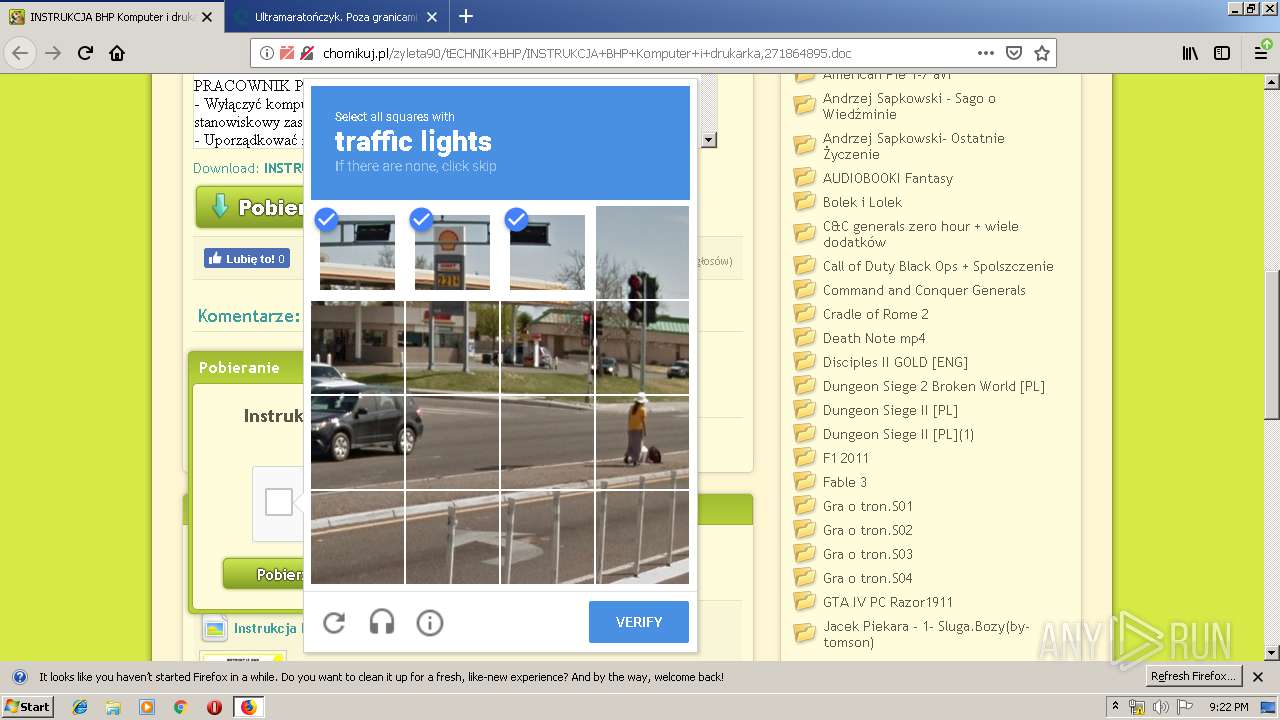Click Windows Media Player taskbar icon
1280x720 pixels.
pyautogui.click(x=147, y=707)
